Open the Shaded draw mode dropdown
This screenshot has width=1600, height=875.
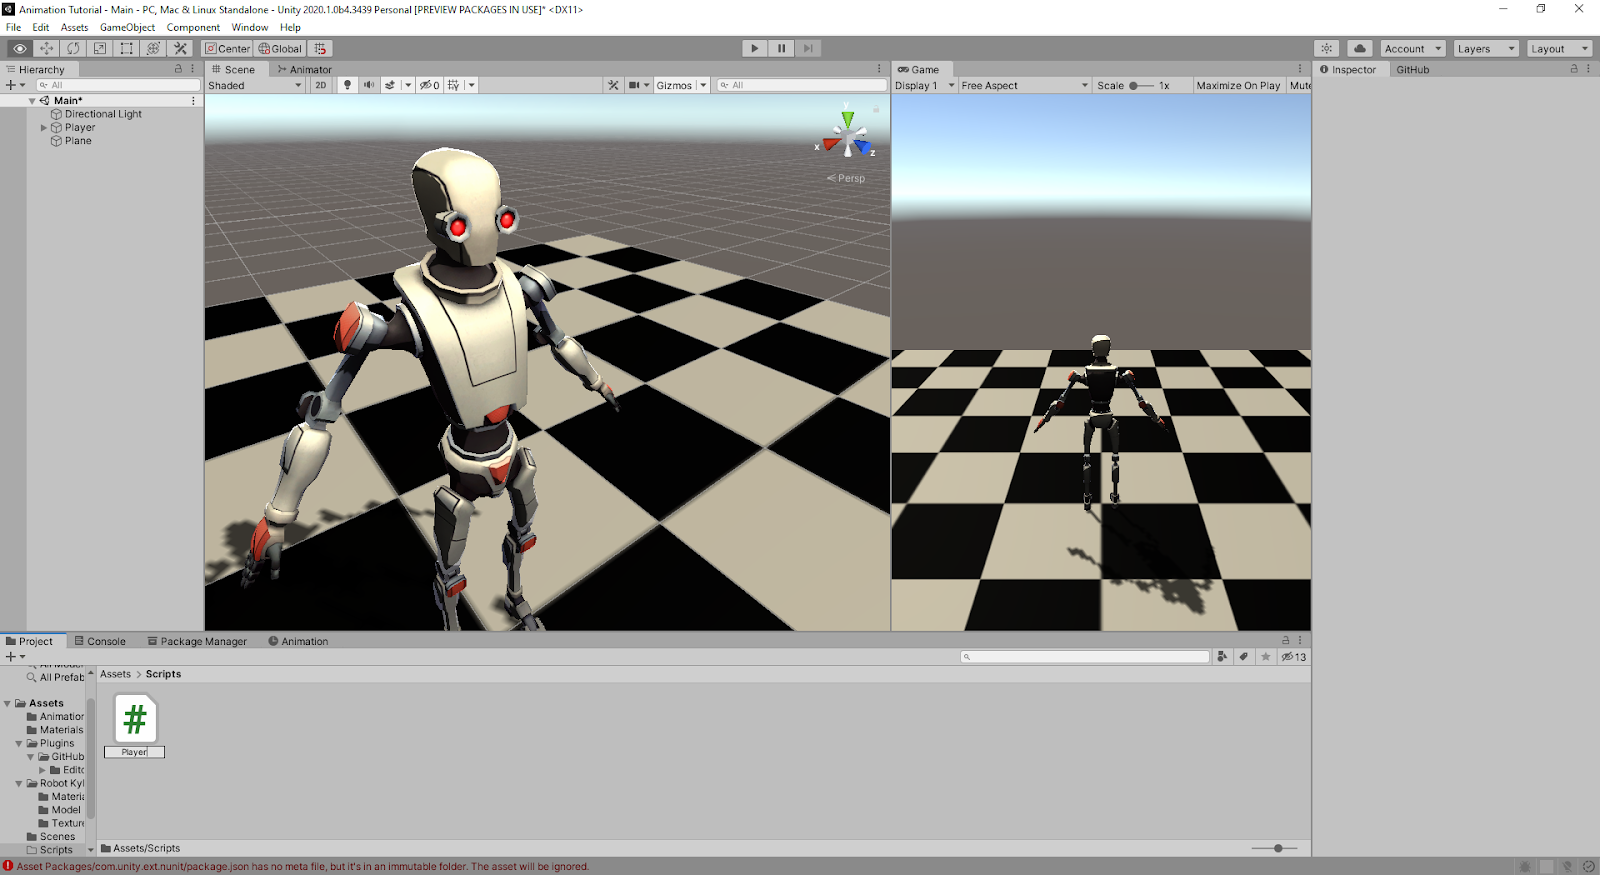point(255,85)
